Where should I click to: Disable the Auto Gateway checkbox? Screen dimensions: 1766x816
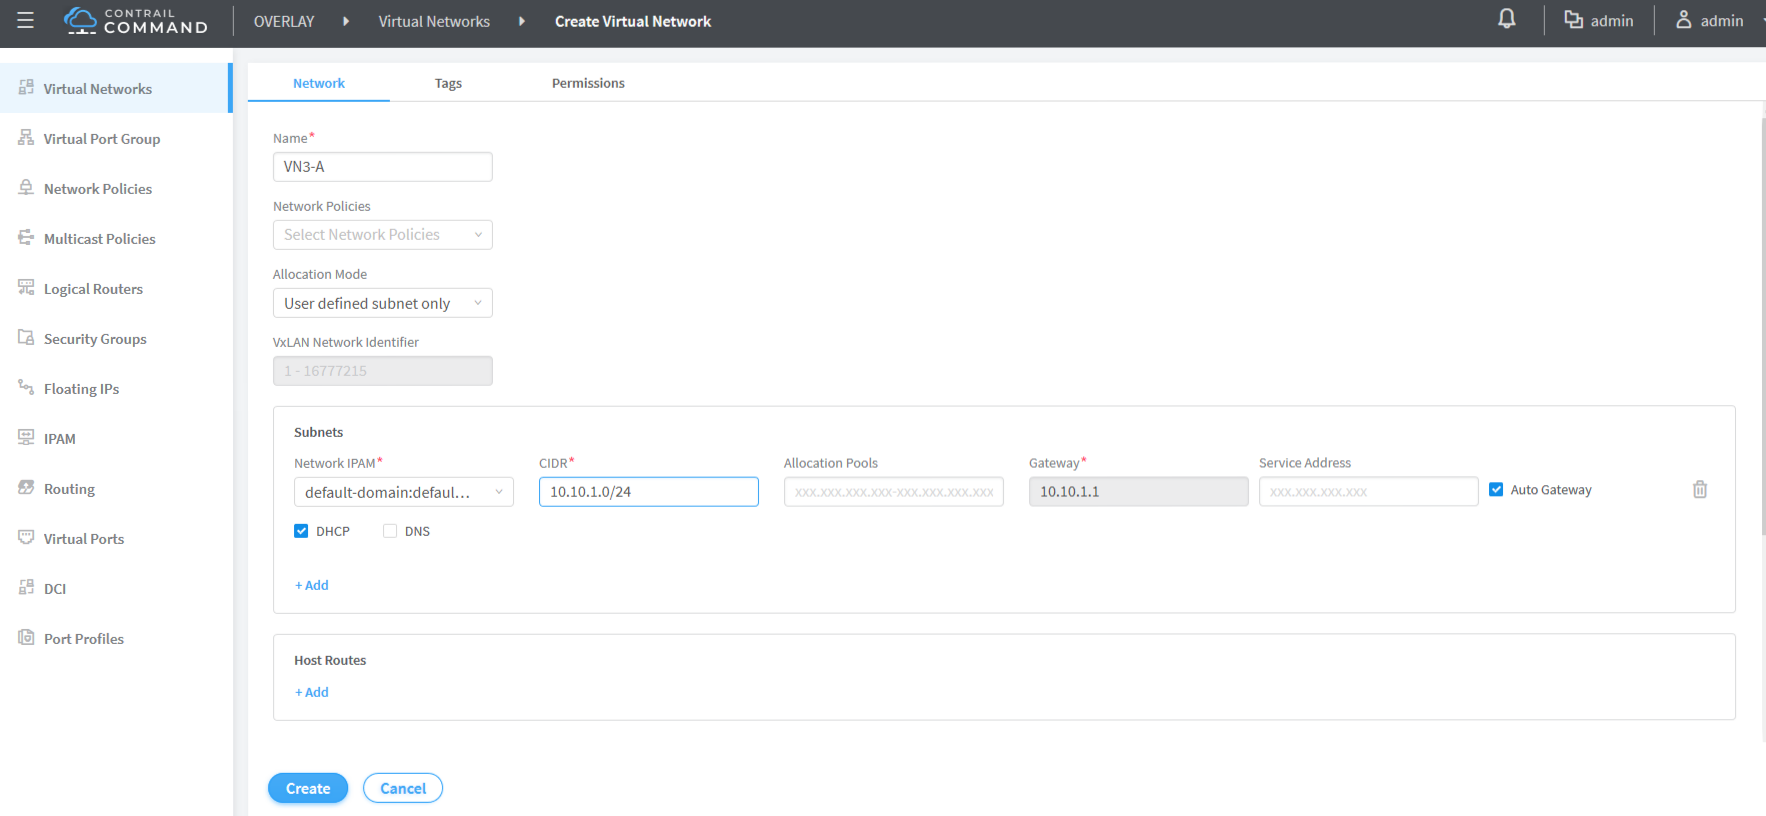[1496, 490]
